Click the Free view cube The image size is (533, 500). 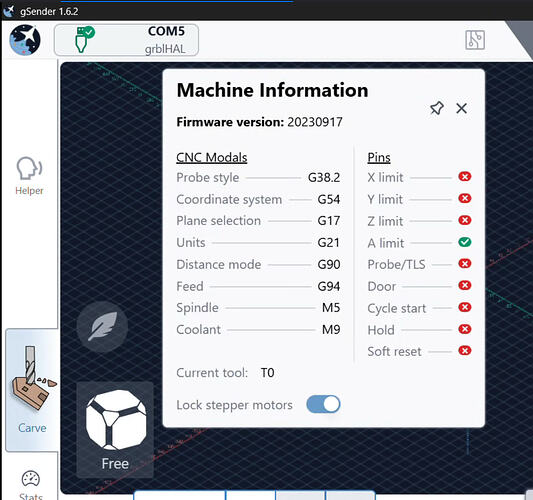click(x=115, y=430)
